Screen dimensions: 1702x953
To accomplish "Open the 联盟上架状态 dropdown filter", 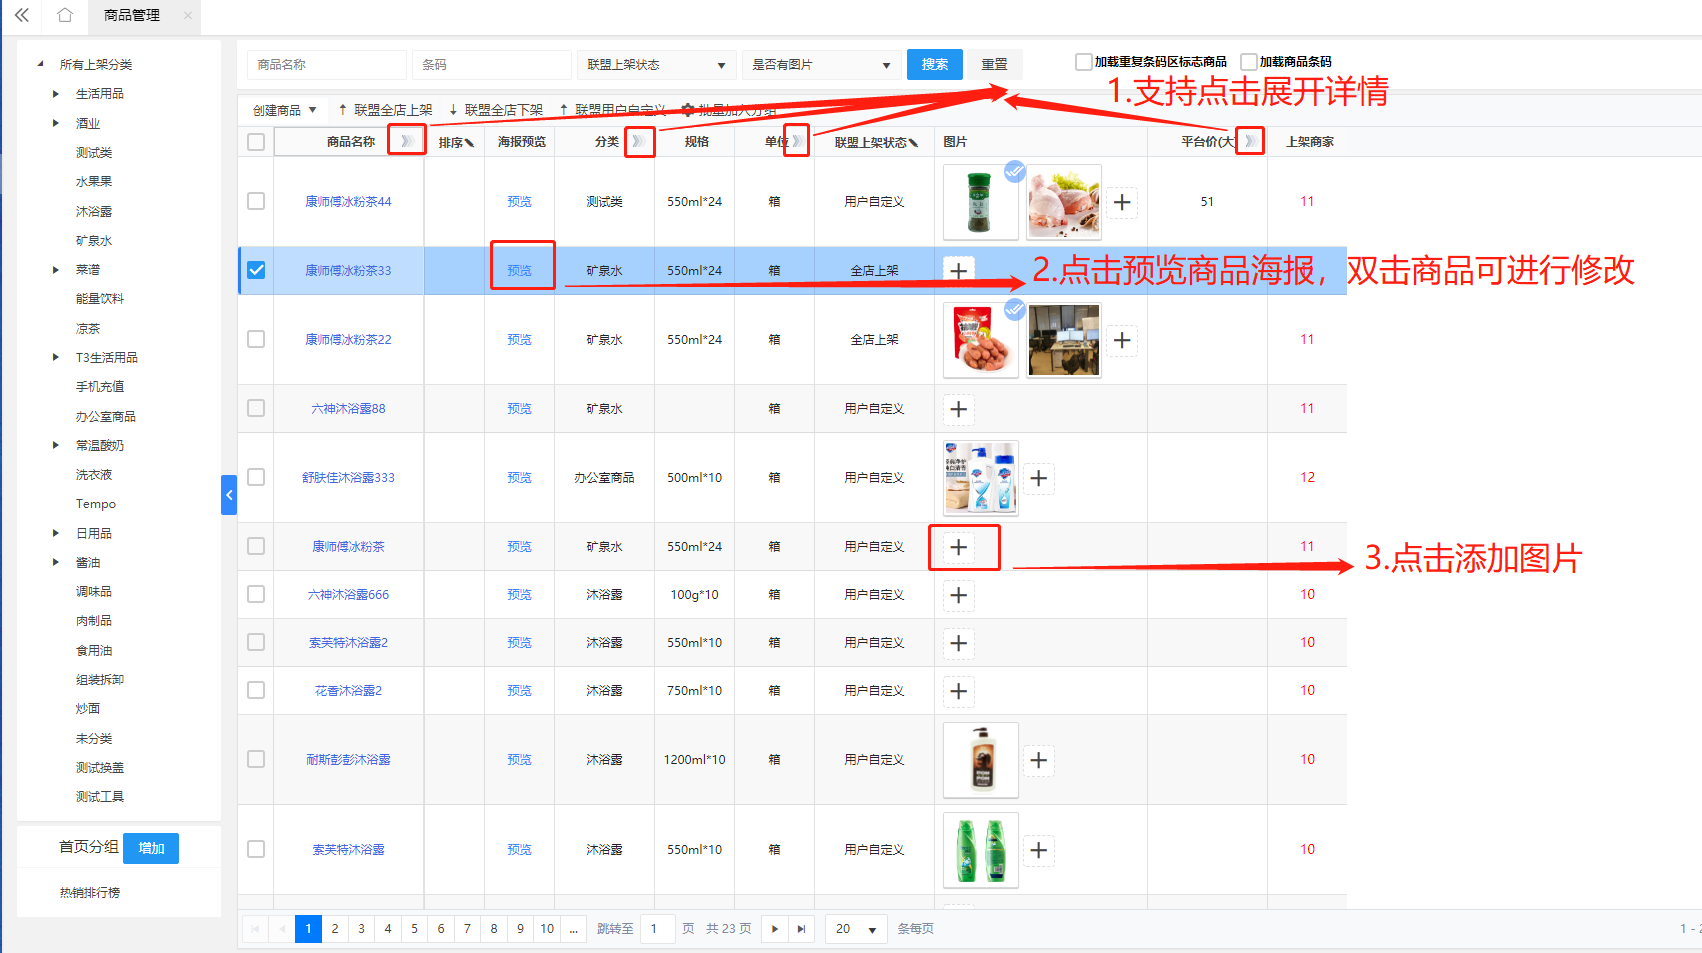I will click(x=656, y=65).
